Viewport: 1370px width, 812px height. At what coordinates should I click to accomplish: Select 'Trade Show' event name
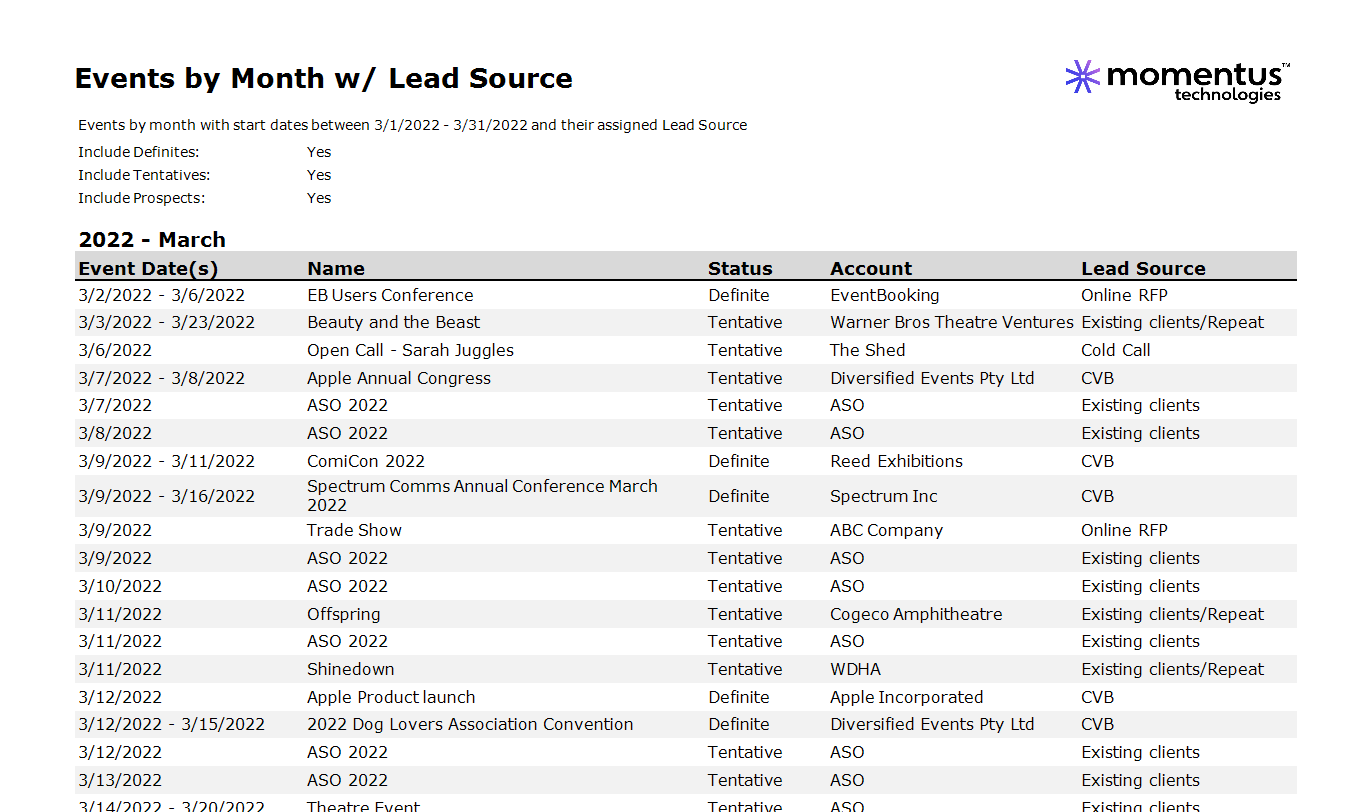point(354,530)
